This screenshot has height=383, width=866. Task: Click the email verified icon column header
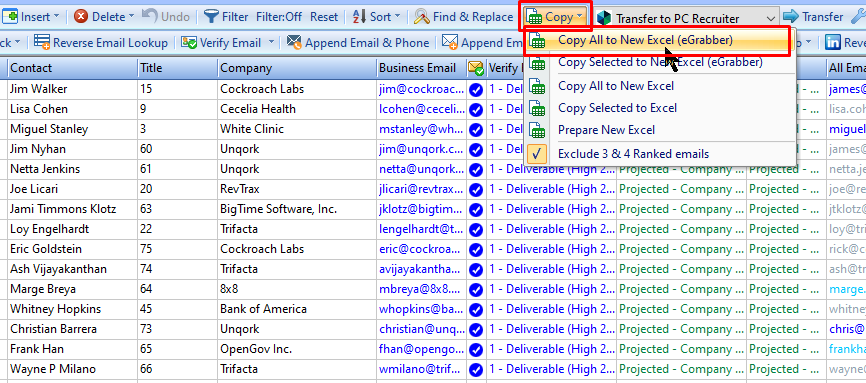coord(476,68)
